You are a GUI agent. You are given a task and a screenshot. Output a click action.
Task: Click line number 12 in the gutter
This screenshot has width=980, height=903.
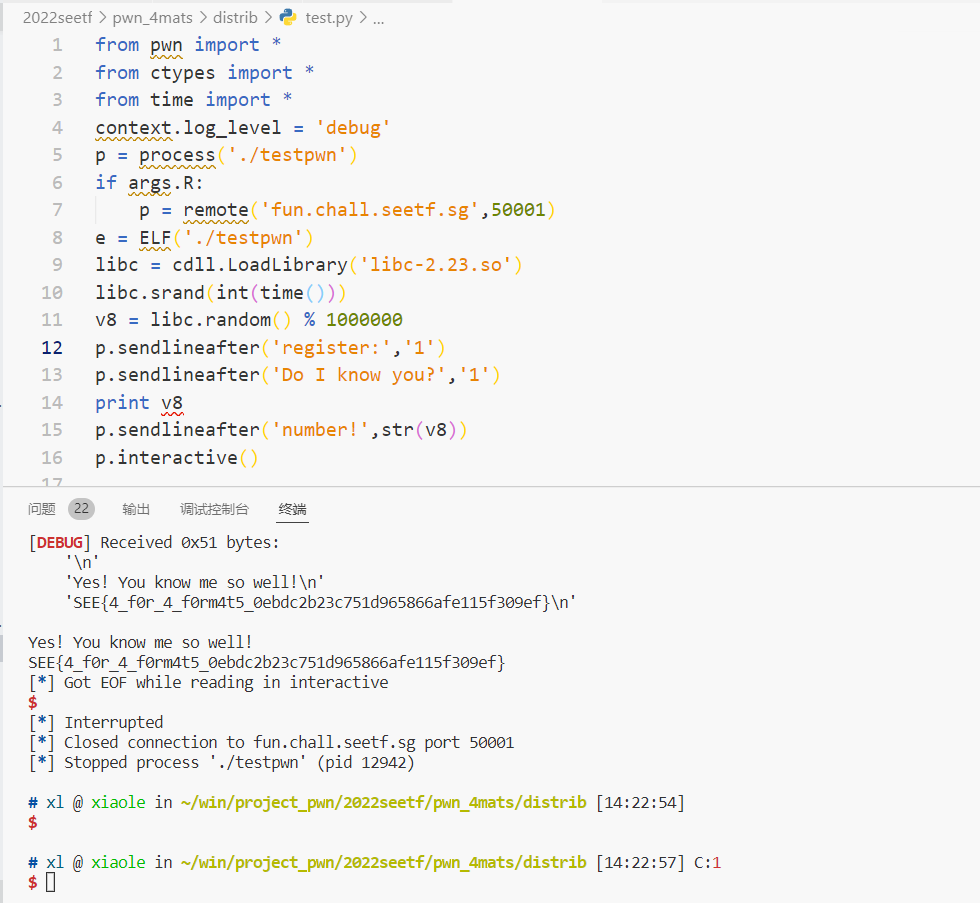pos(52,347)
